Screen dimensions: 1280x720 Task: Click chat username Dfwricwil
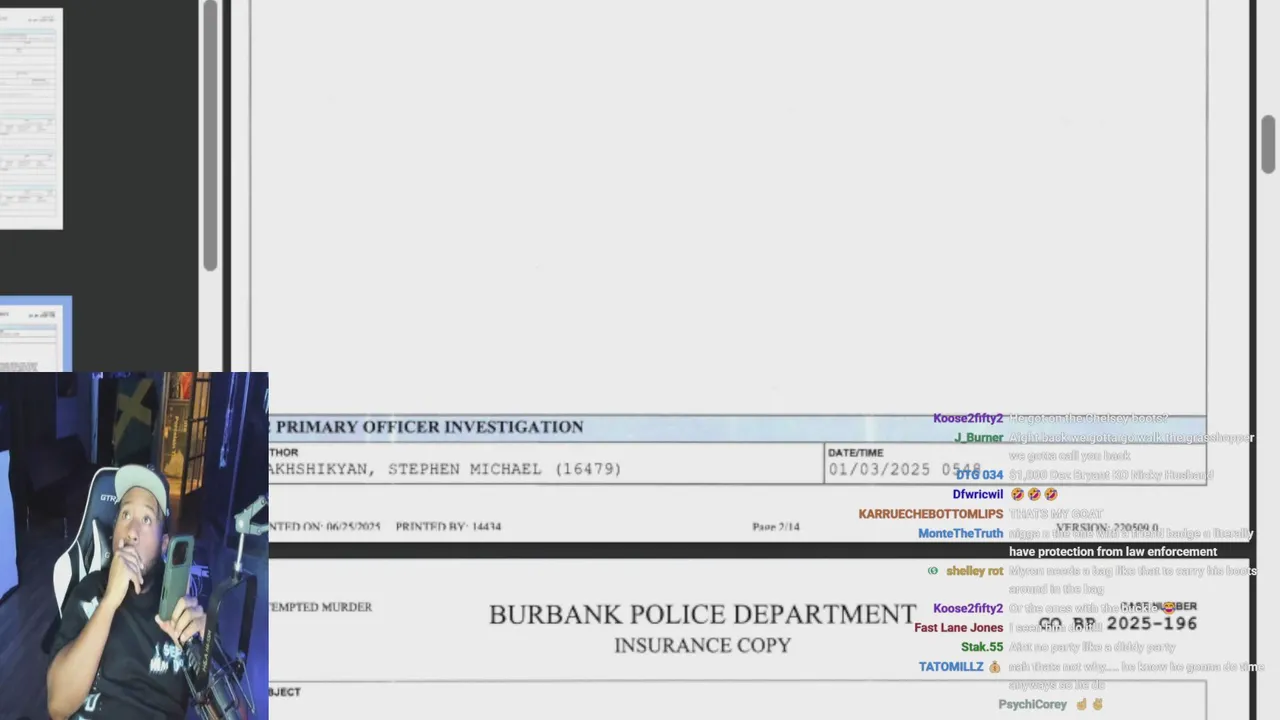(x=977, y=494)
